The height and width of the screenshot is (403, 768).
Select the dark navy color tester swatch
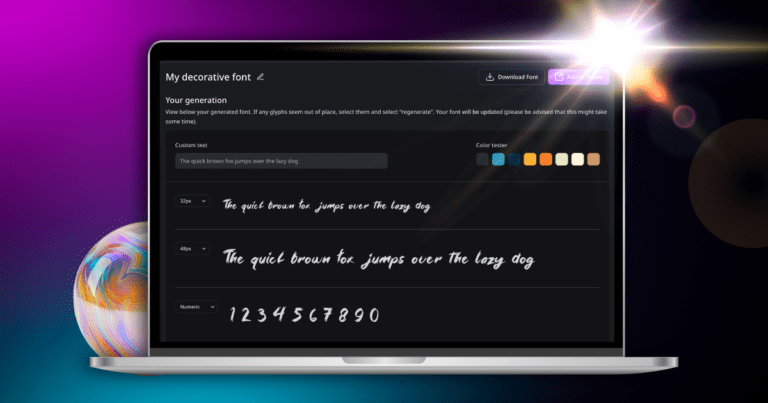click(514, 159)
